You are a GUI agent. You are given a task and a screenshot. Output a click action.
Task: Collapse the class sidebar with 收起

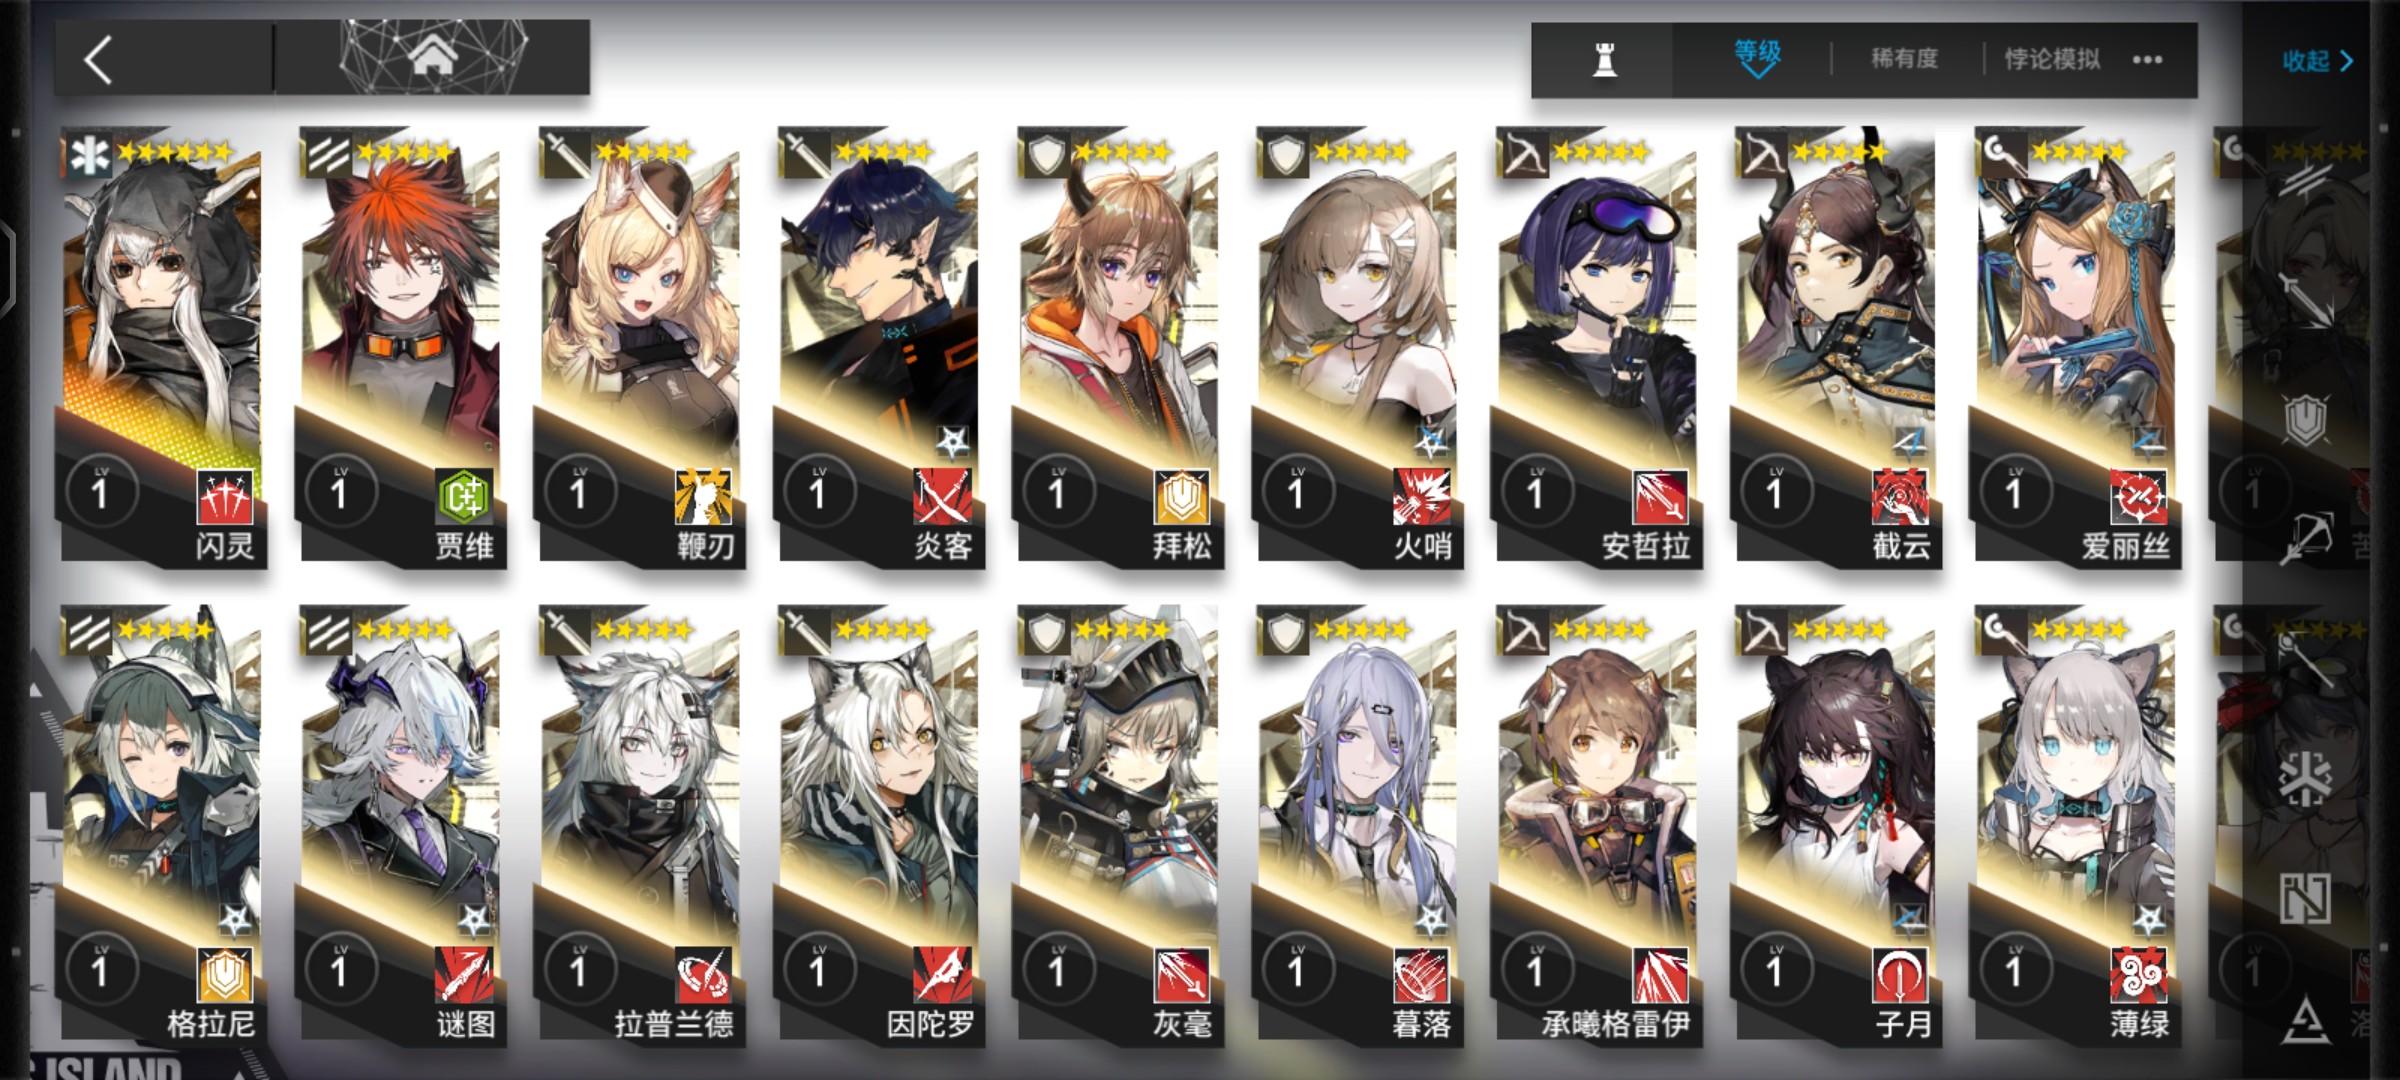click(x=2317, y=61)
